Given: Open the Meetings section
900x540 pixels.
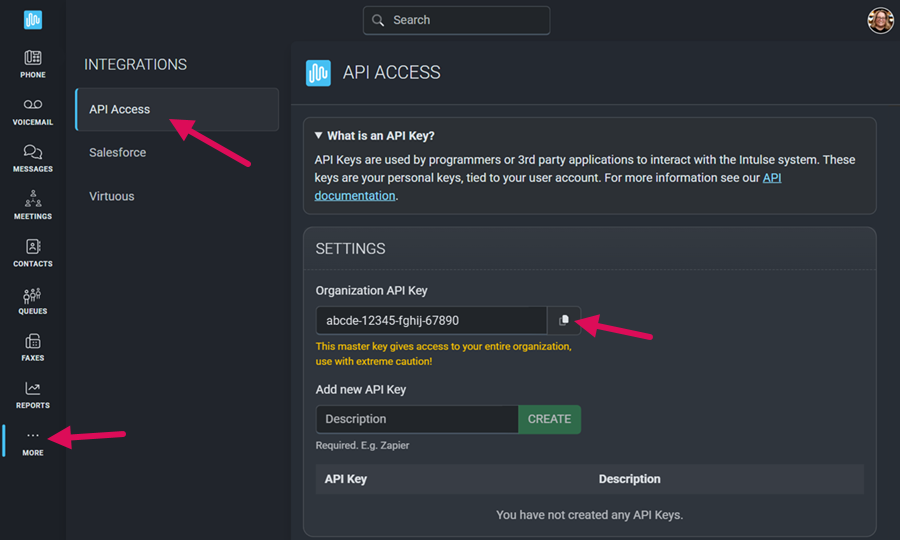Looking at the screenshot, I should pyautogui.click(x=33, y=205).
